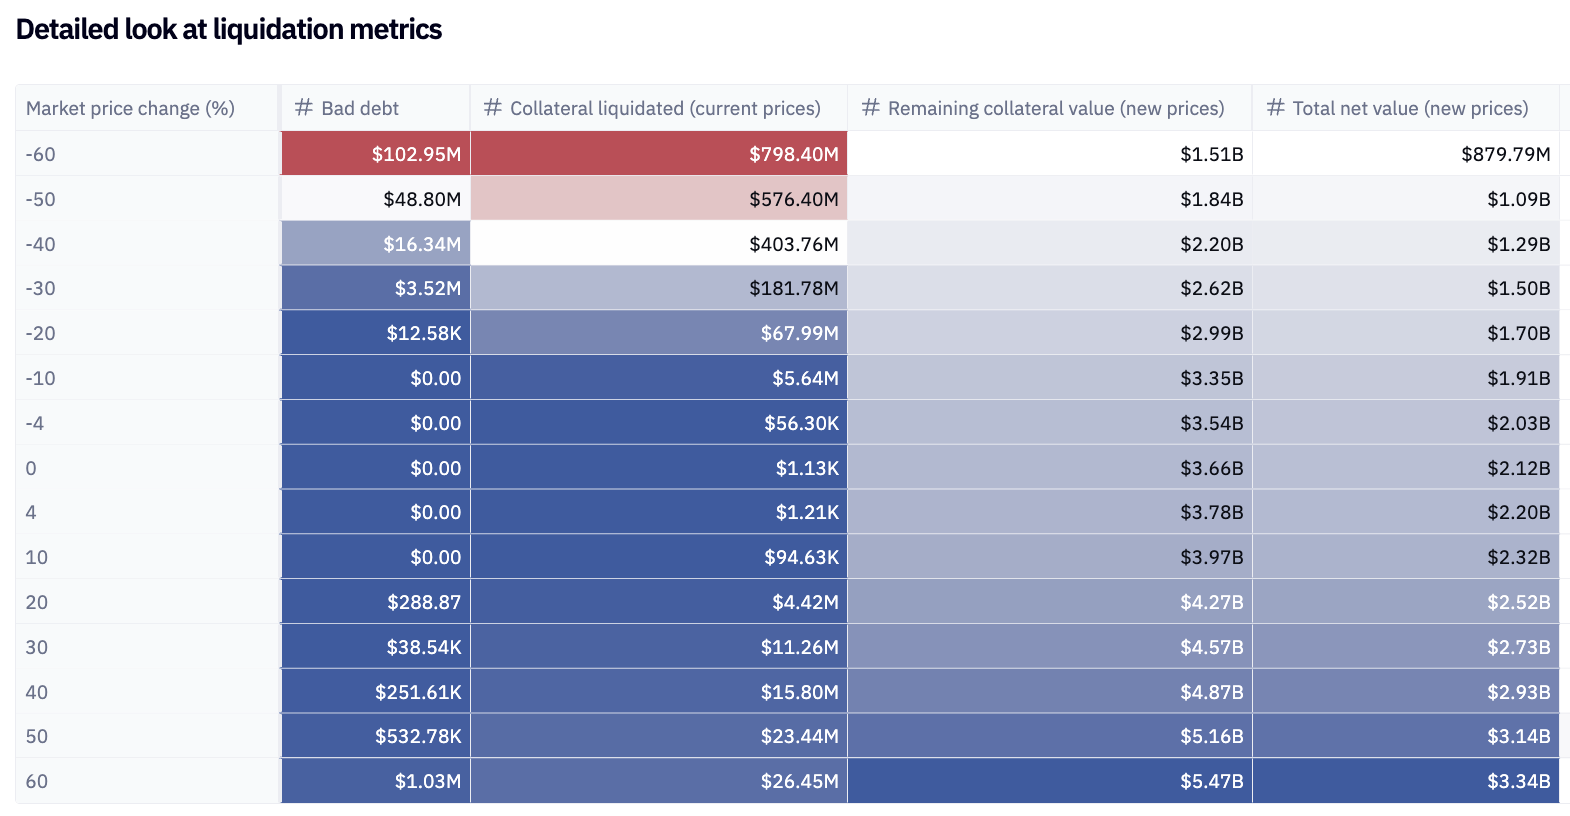
Task: Select the pink $576.40M collateral cell
Action: 659,199
